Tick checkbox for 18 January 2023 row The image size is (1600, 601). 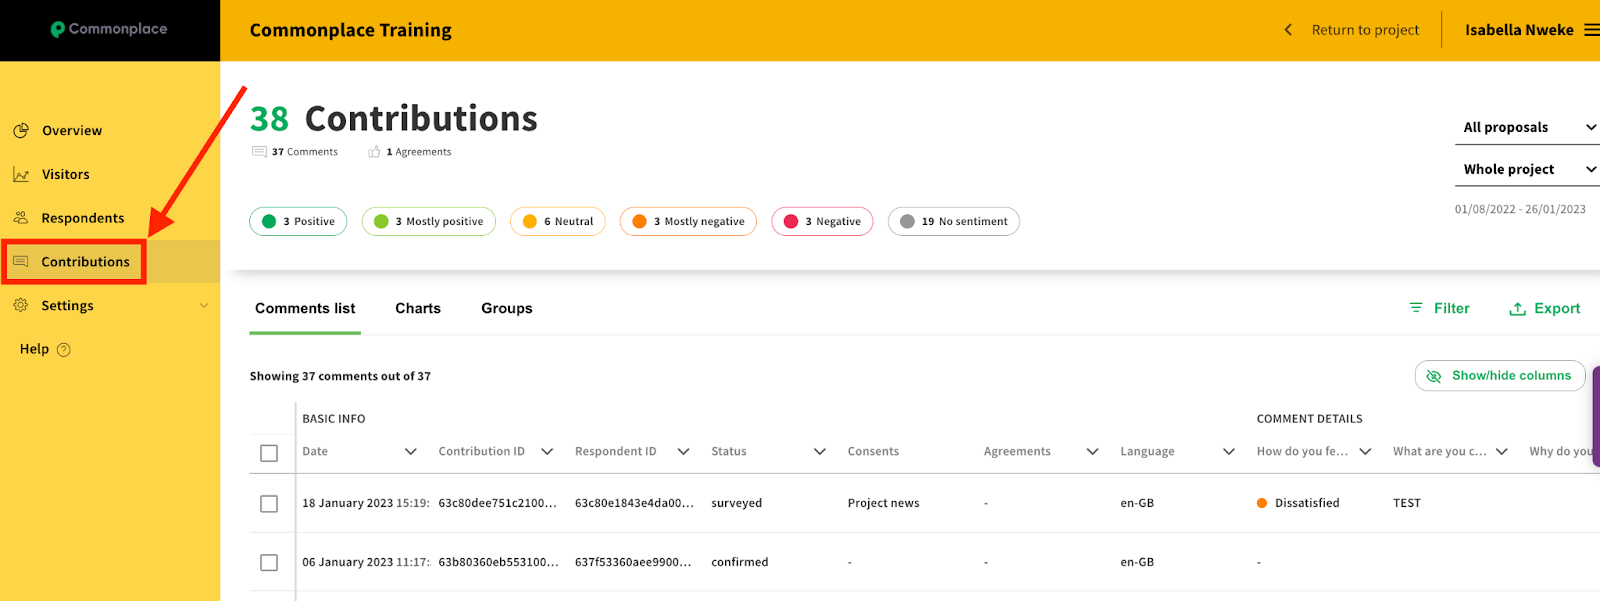pos(269,504)
